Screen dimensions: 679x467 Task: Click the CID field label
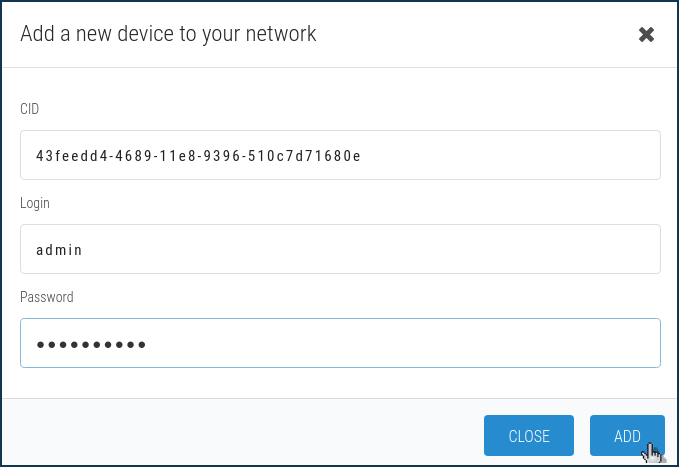[x=29, y=108]
